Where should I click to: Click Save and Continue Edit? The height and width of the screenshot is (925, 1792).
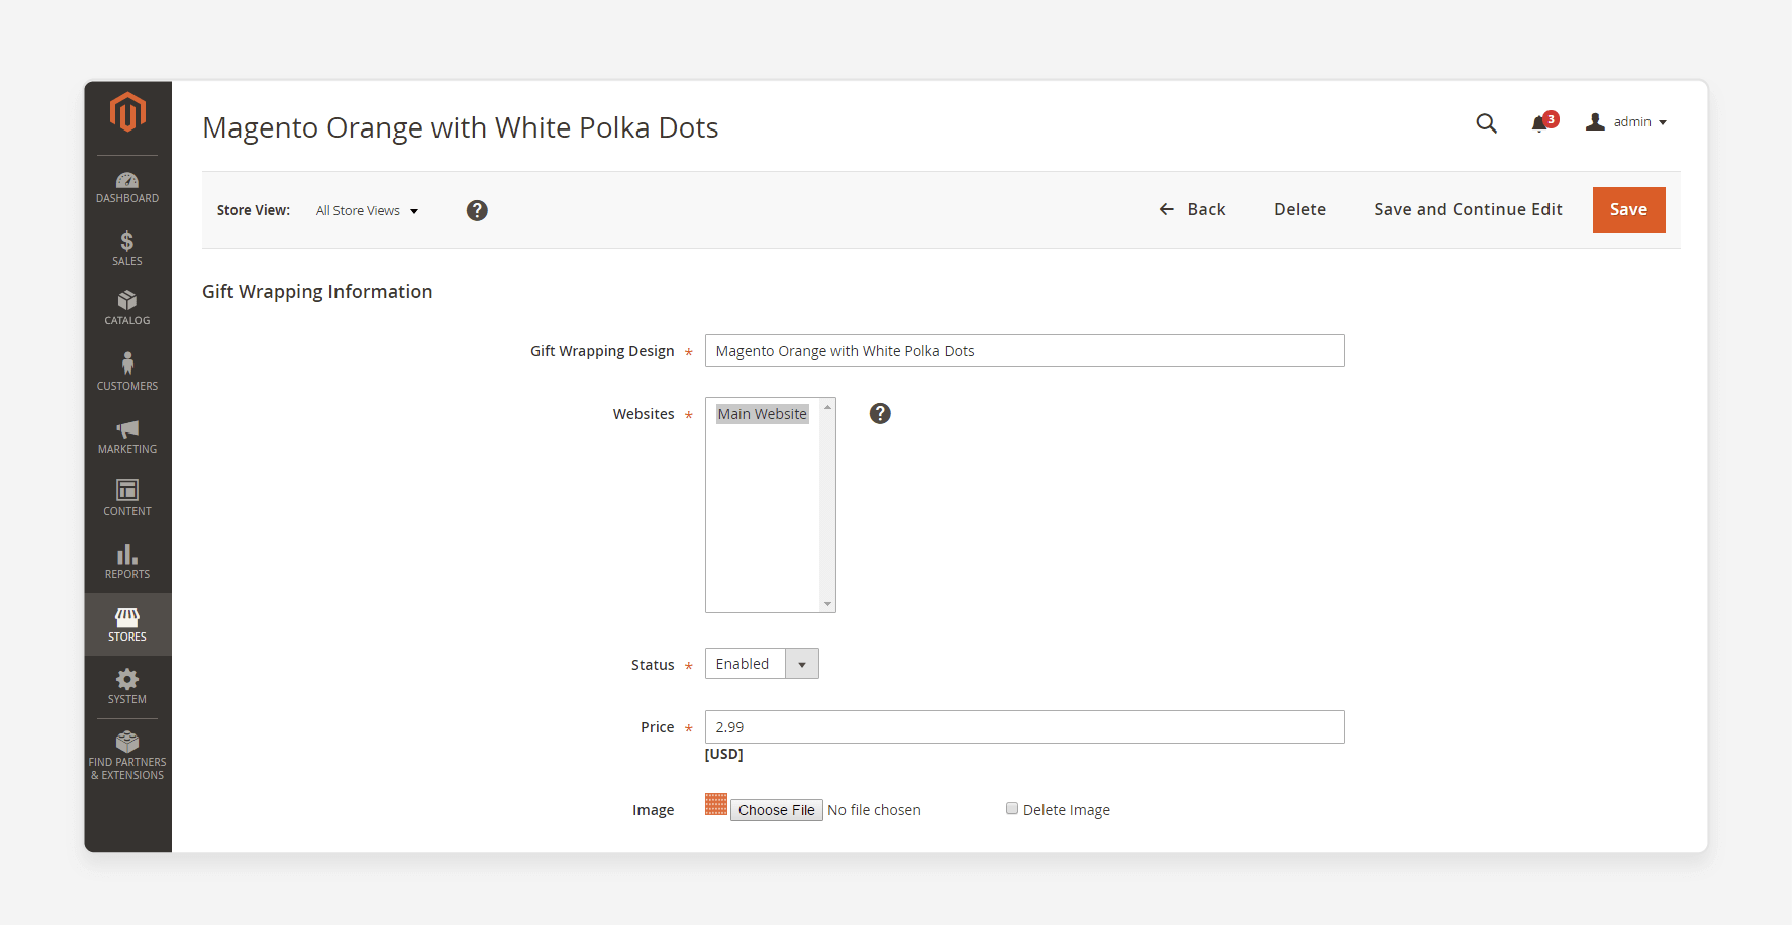1468,209
